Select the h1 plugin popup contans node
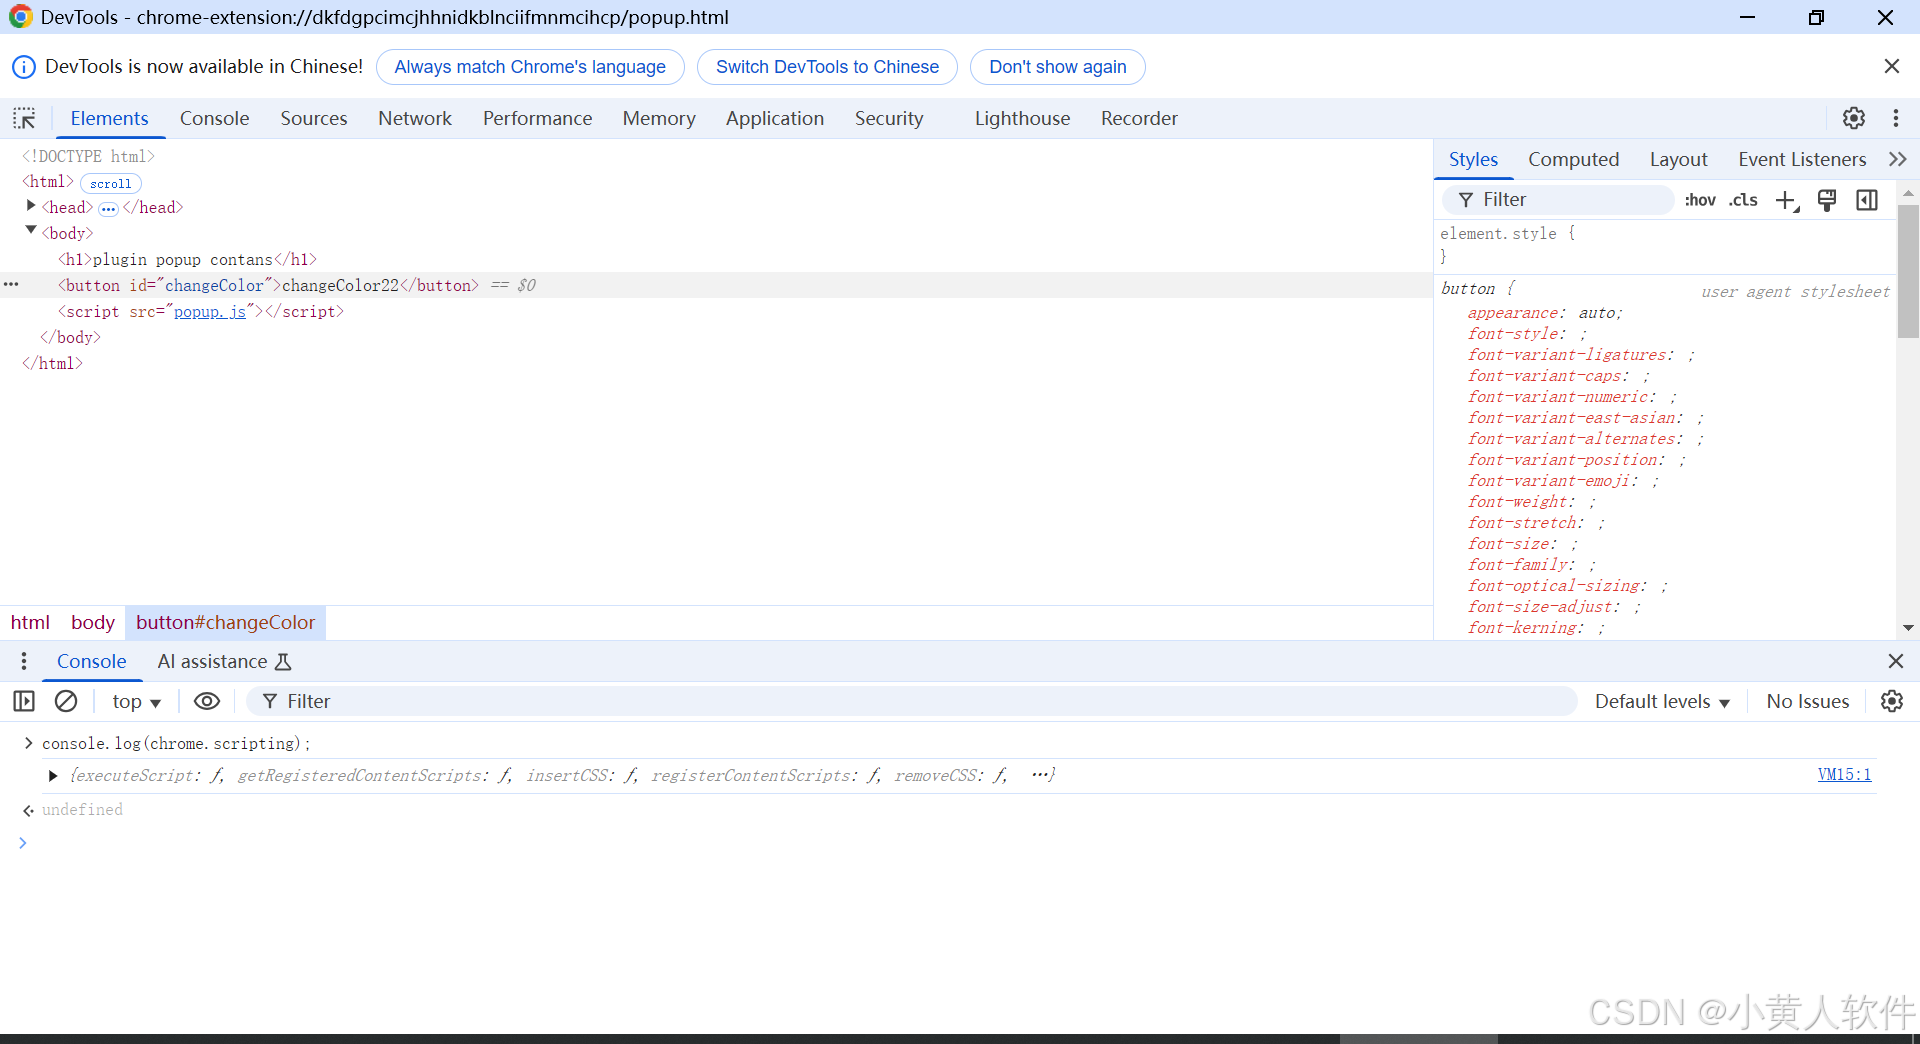The width and height of the screenshot is (1920, 1044). (x=187, y=259)
